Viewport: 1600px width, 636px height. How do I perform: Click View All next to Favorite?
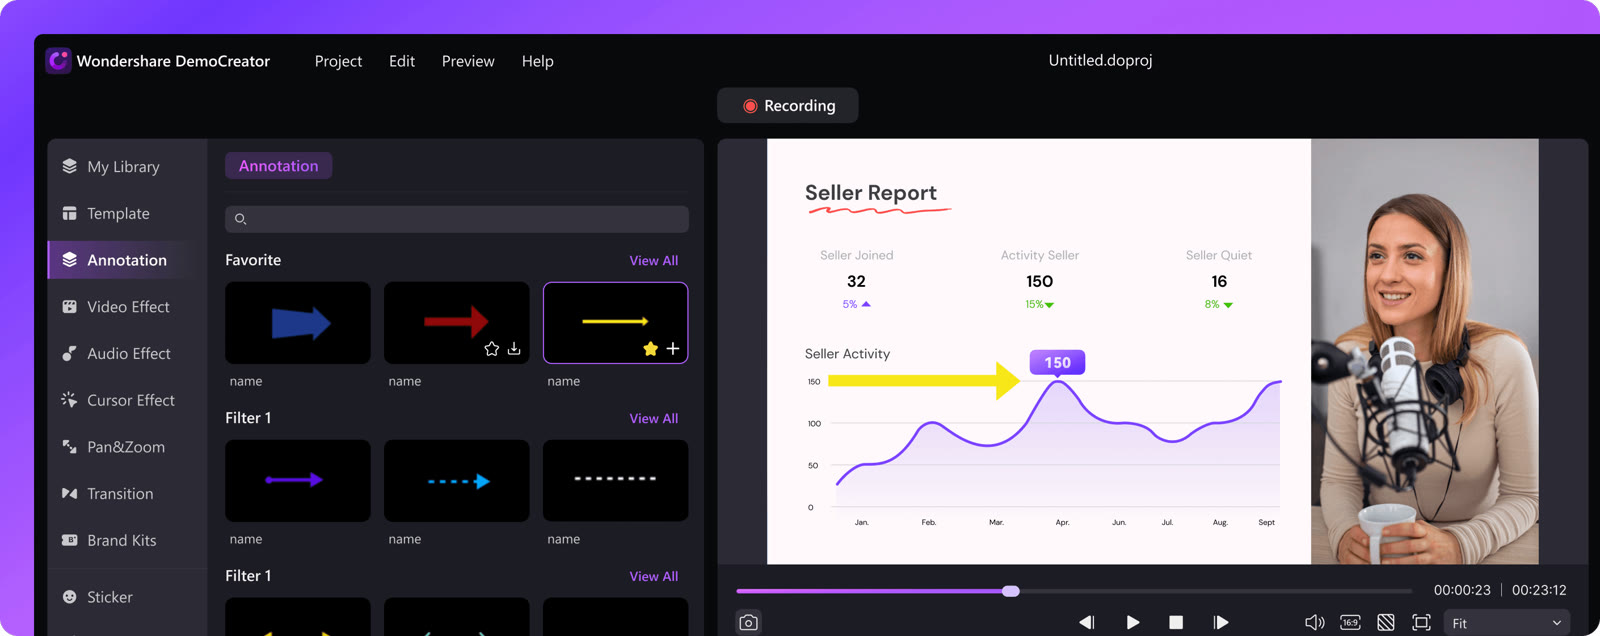pyautogui.click(x=654, y=261)
